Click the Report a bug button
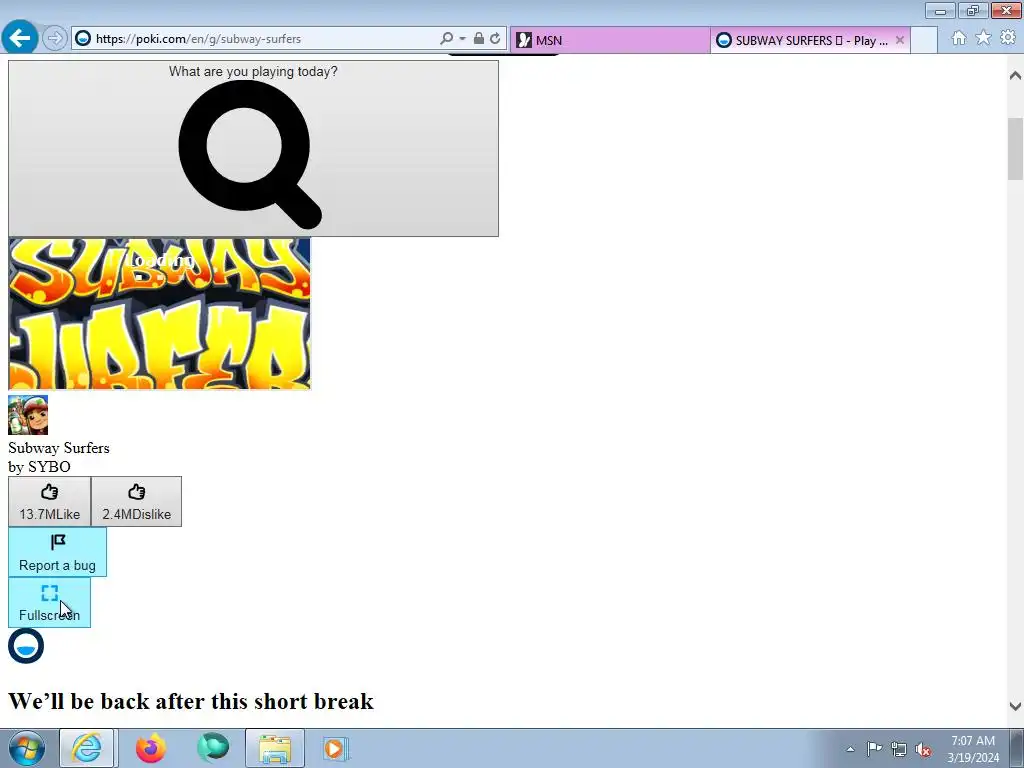This screenshot has width=1024, height=768. pyautogui.click(x=57, y=552)
